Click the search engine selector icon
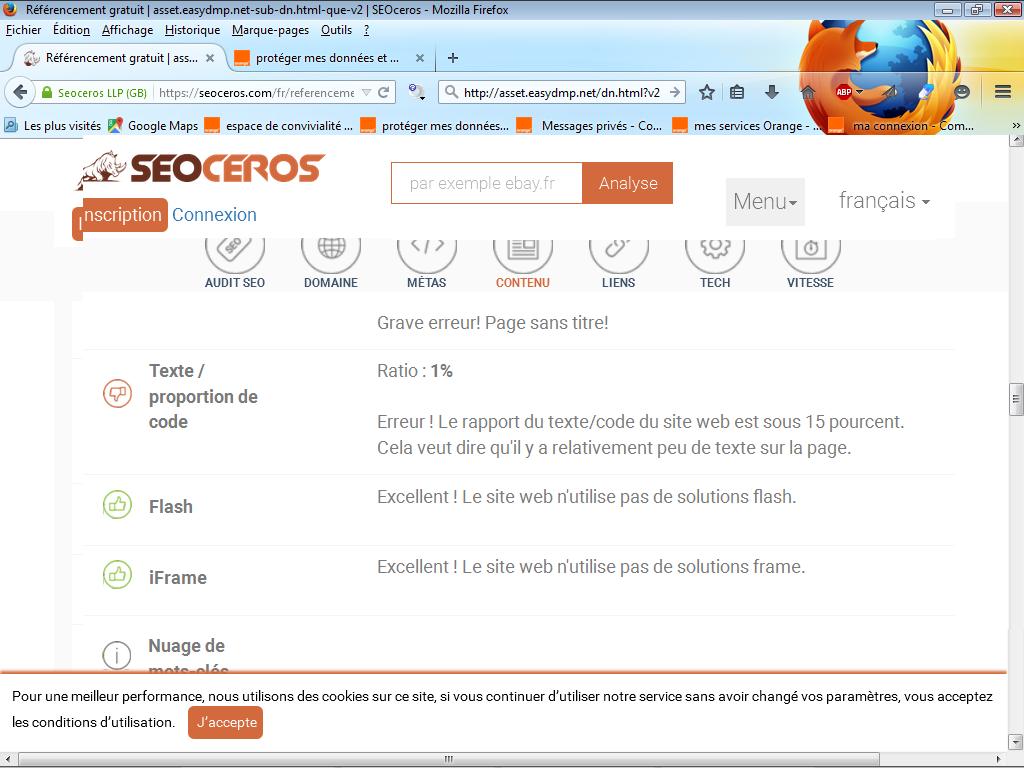The width and height of the screenshot is (1024, 768). coord(417,92)
